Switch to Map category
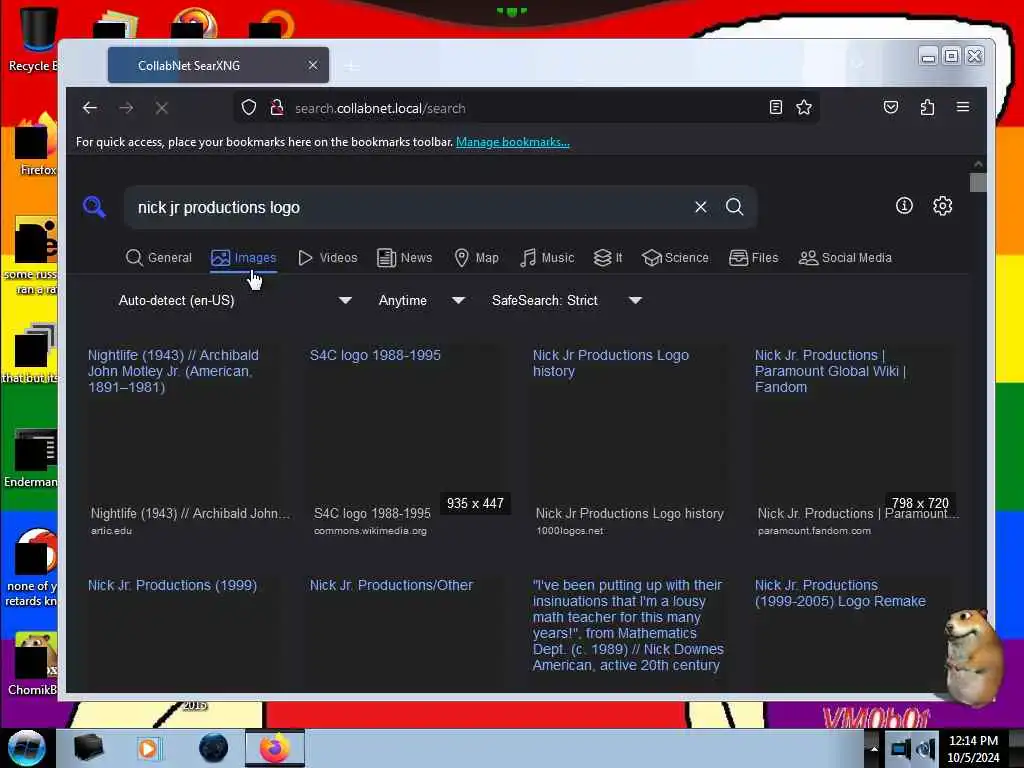 (x=476, y=258)
